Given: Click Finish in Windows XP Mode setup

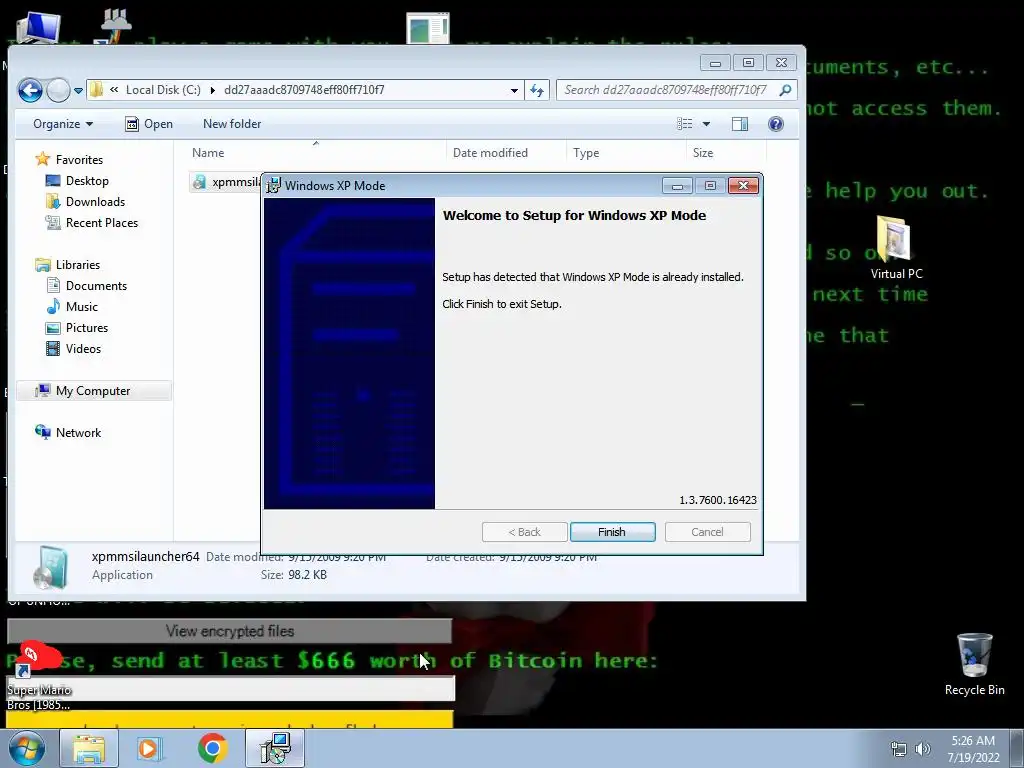Looking at the screenshot, I should [612, 532].
